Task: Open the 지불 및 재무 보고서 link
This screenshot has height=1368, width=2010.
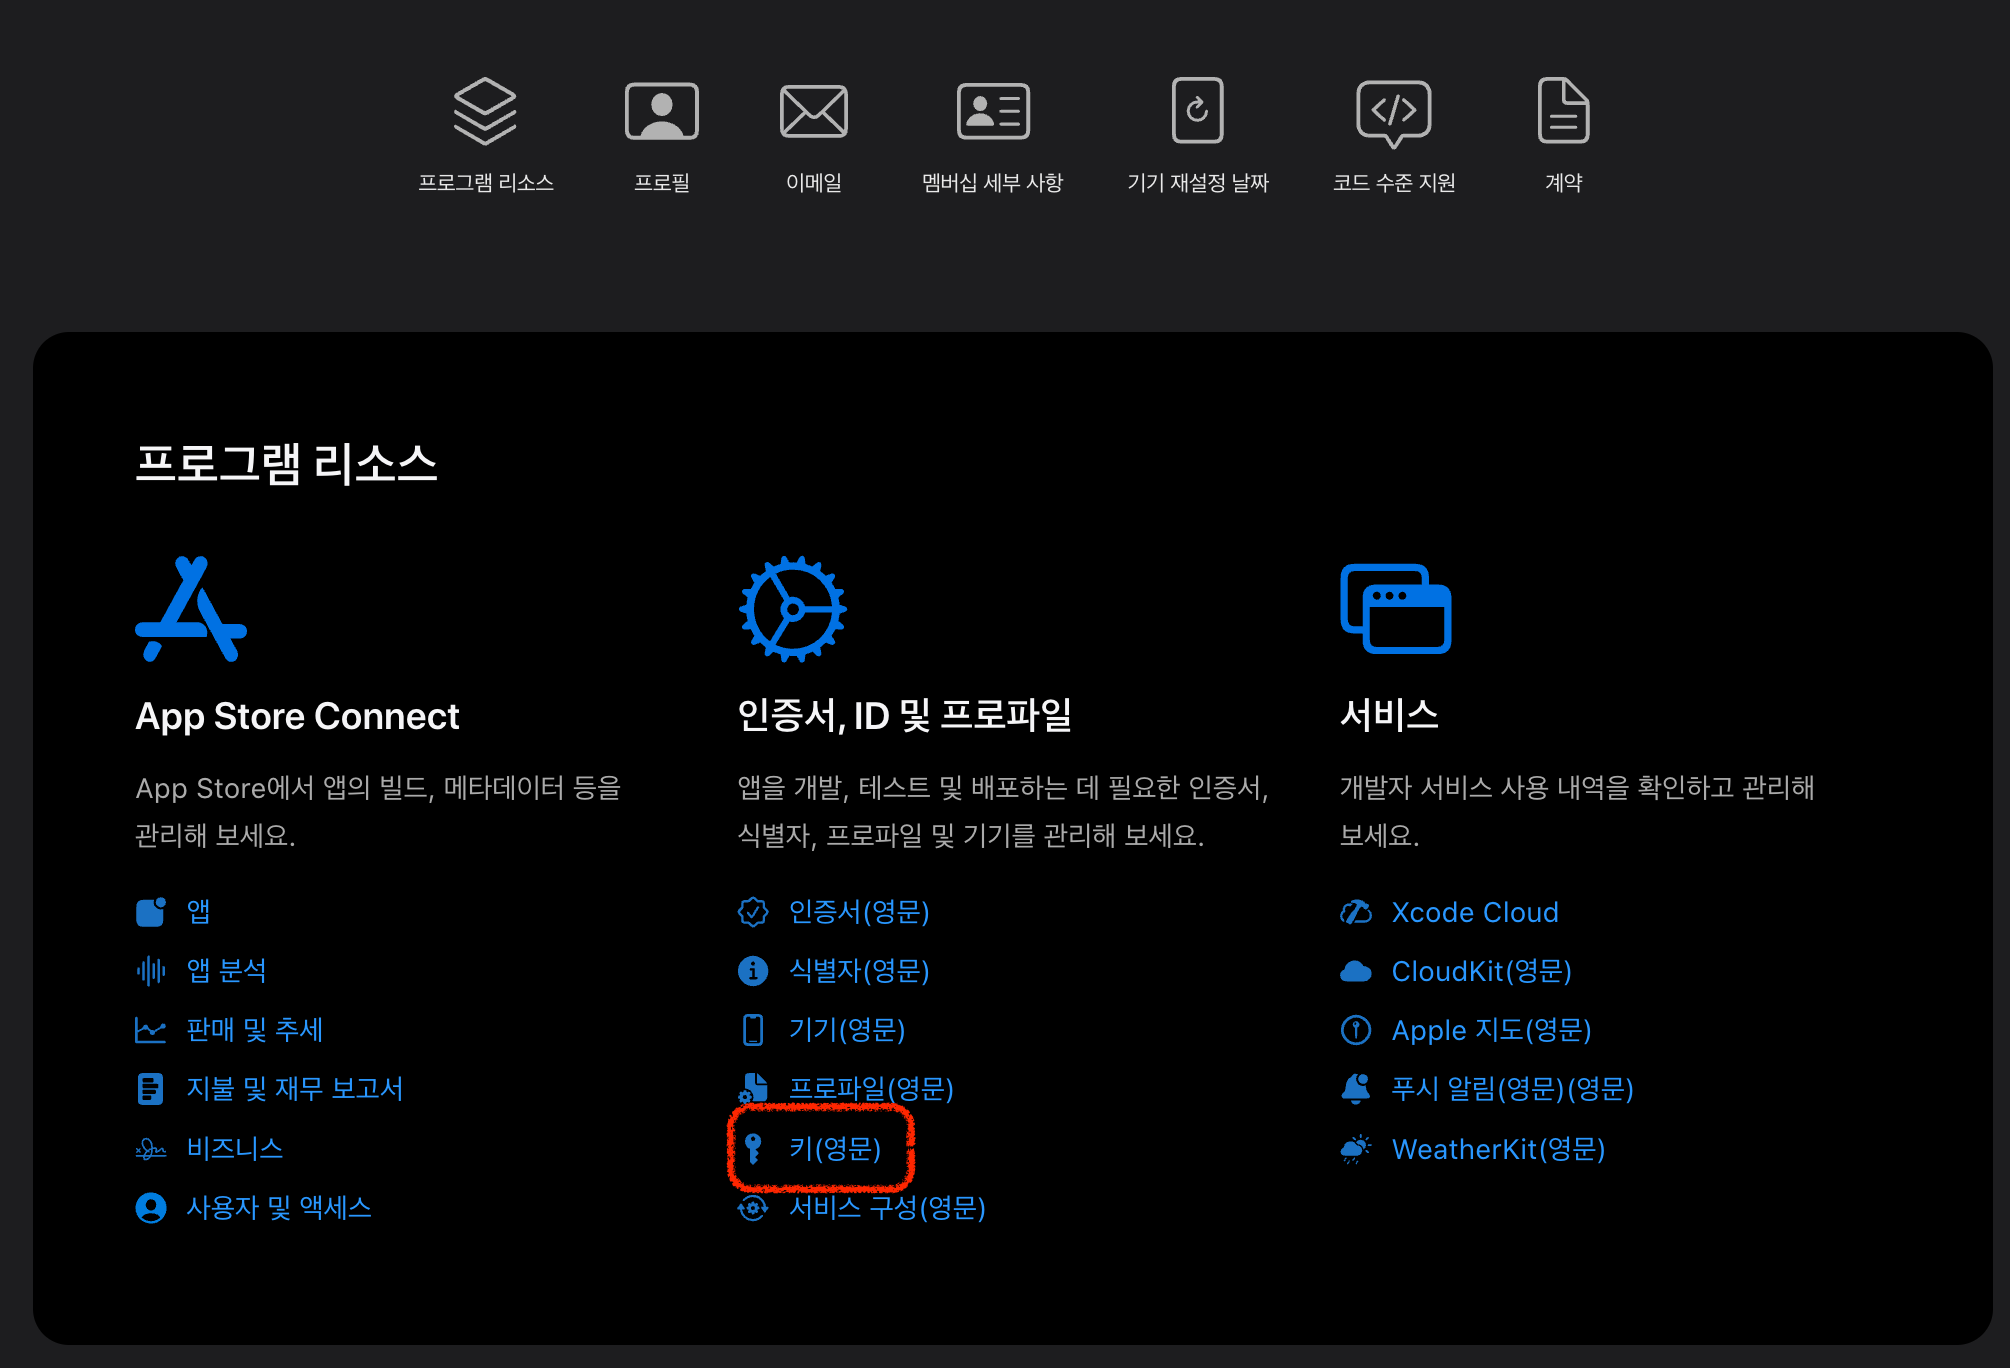Action: tap(295, 1089)
